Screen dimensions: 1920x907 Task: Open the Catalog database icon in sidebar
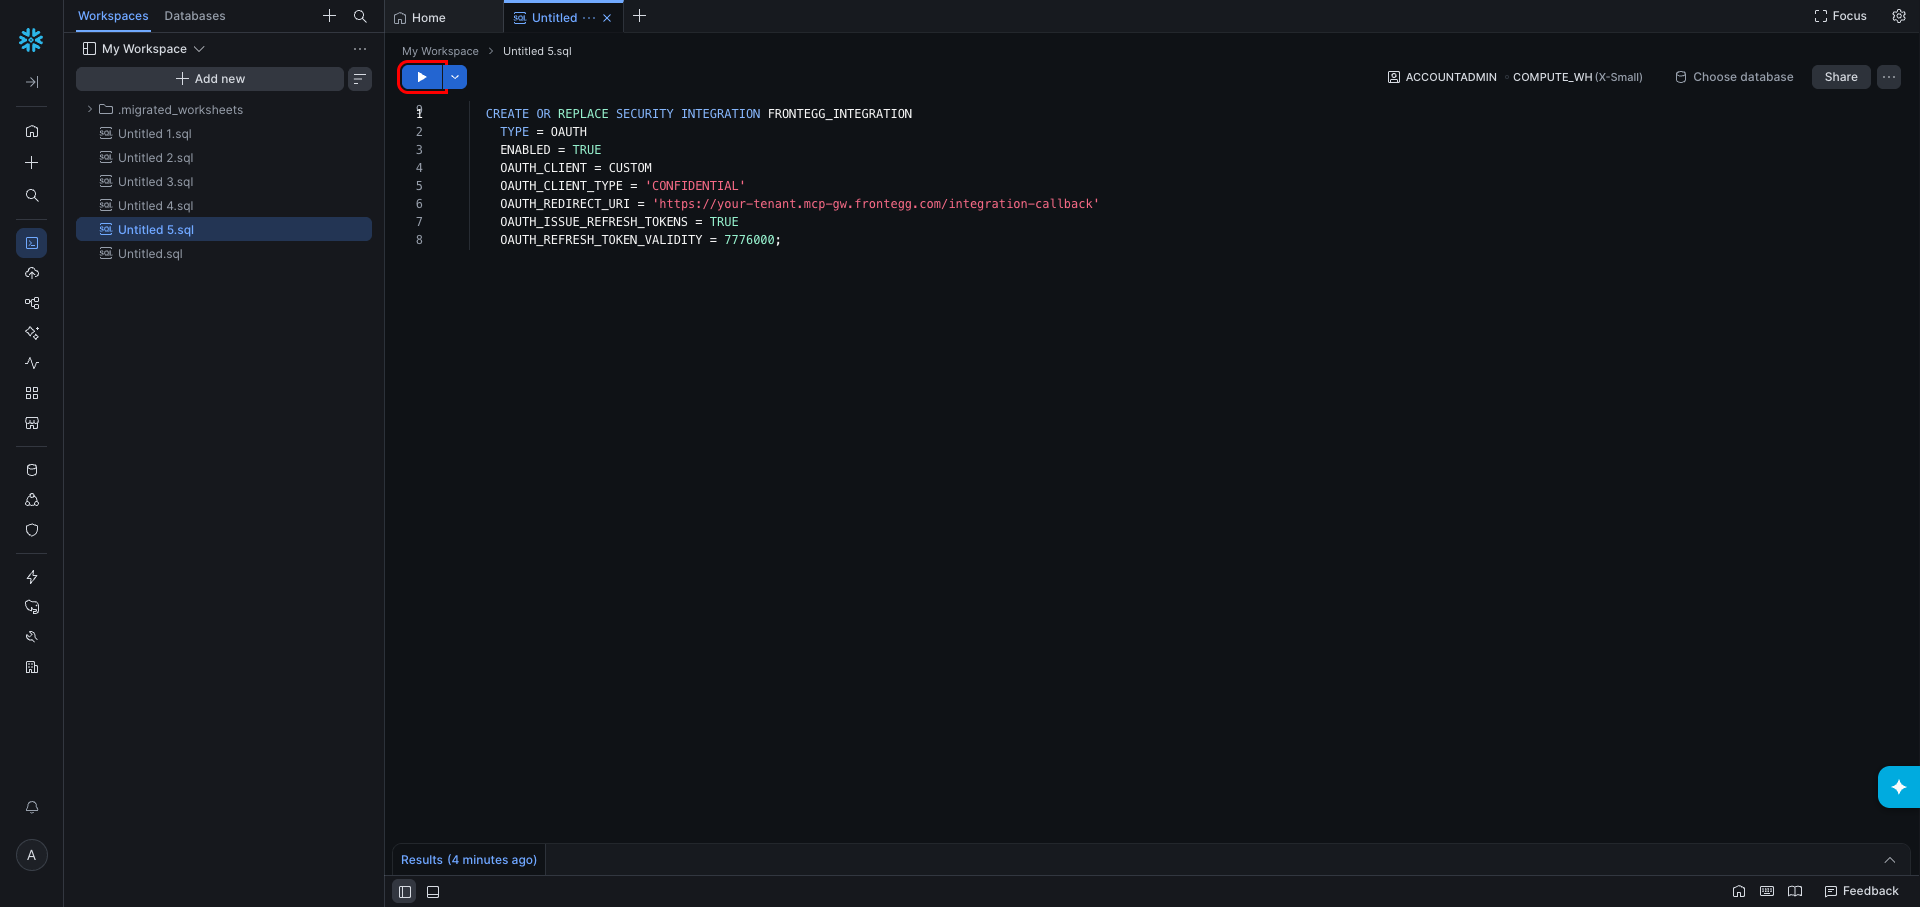pos(32,470)
